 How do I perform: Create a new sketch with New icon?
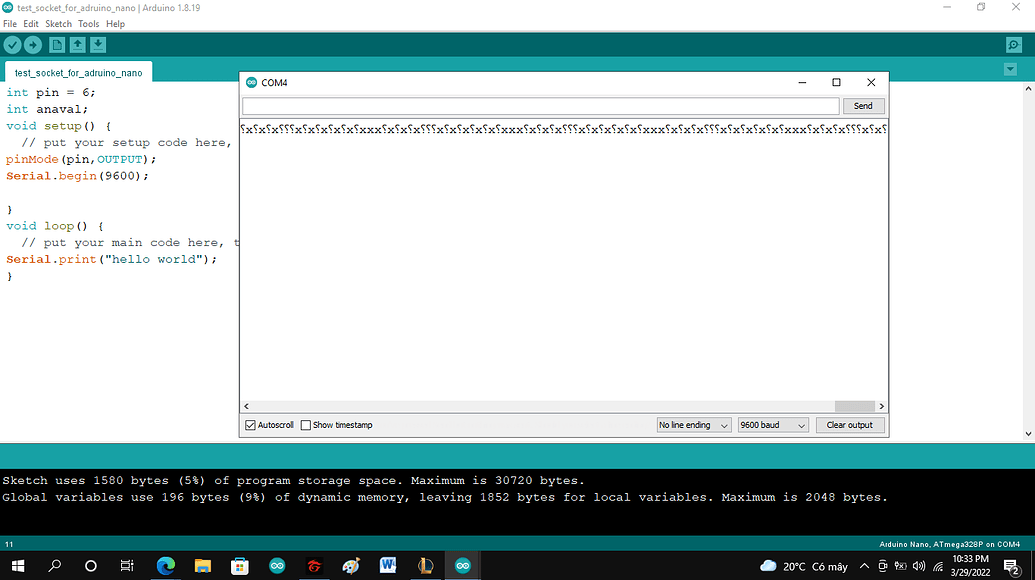pos(57,45)
